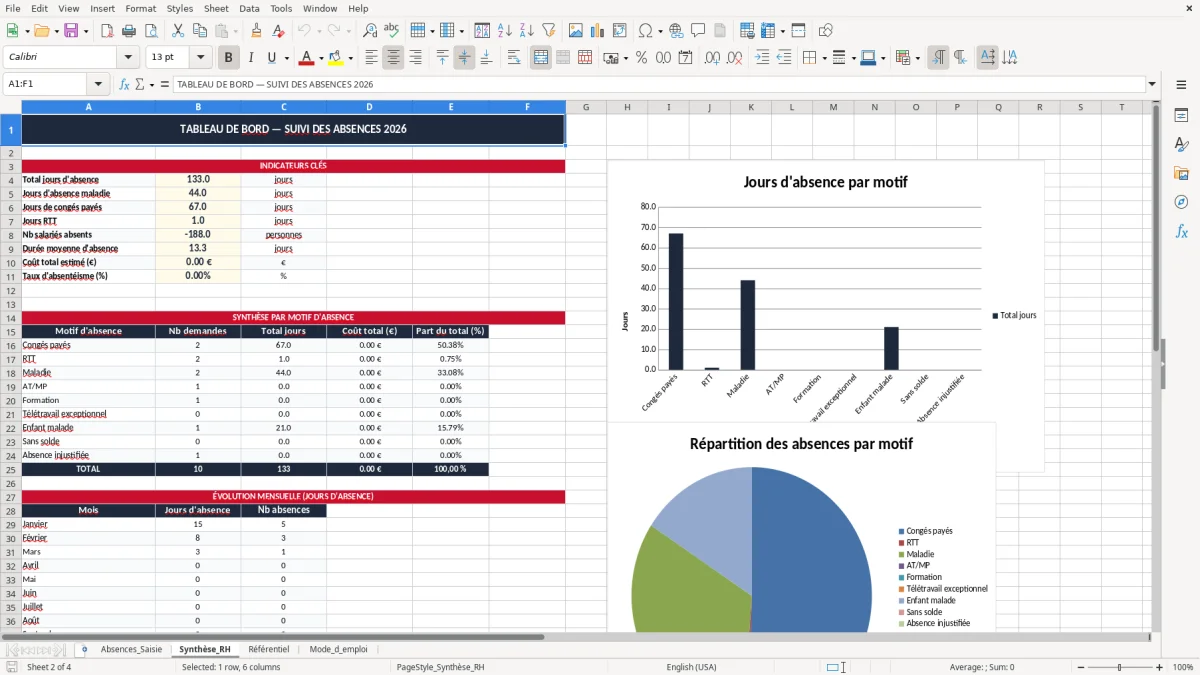The image size is (1200, 675).
Task: Switch to Absences_Saisie sheet tab
Action: tap(131, 649)
